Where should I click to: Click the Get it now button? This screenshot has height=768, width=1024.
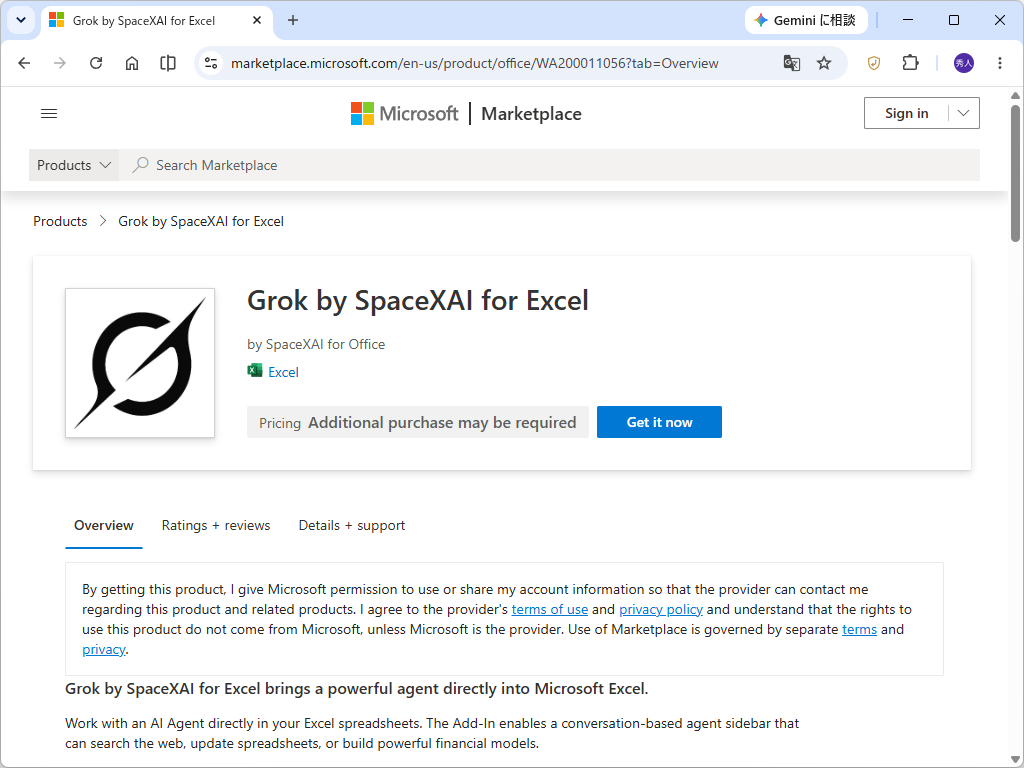click(660, 422)
